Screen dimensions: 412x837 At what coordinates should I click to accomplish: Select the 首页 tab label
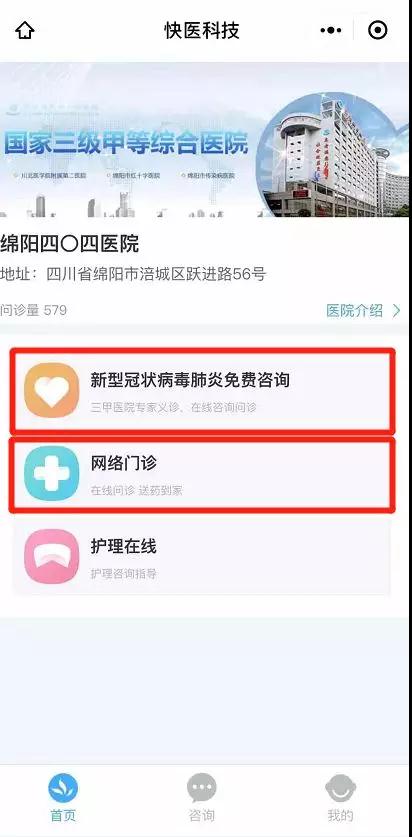coord(63,816)
